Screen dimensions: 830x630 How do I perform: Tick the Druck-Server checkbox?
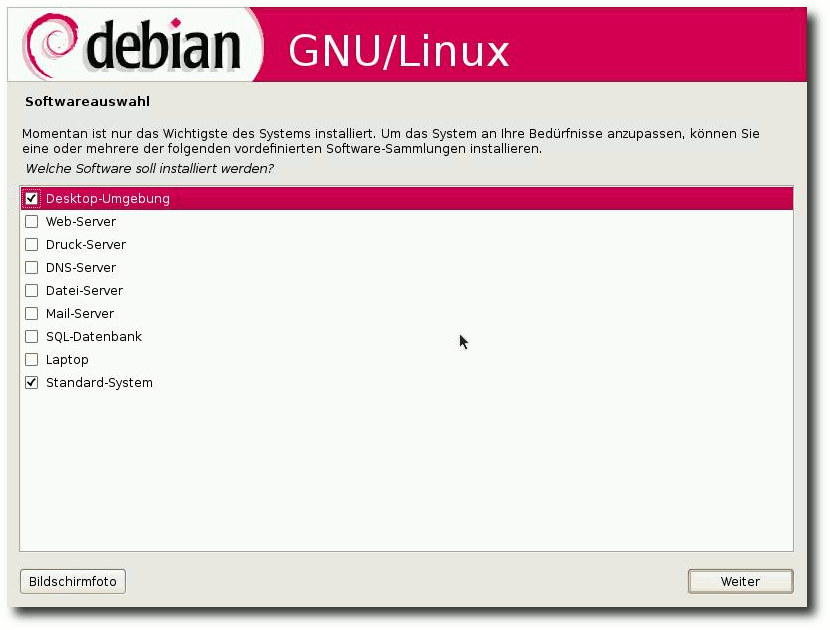tap(31, 245)
